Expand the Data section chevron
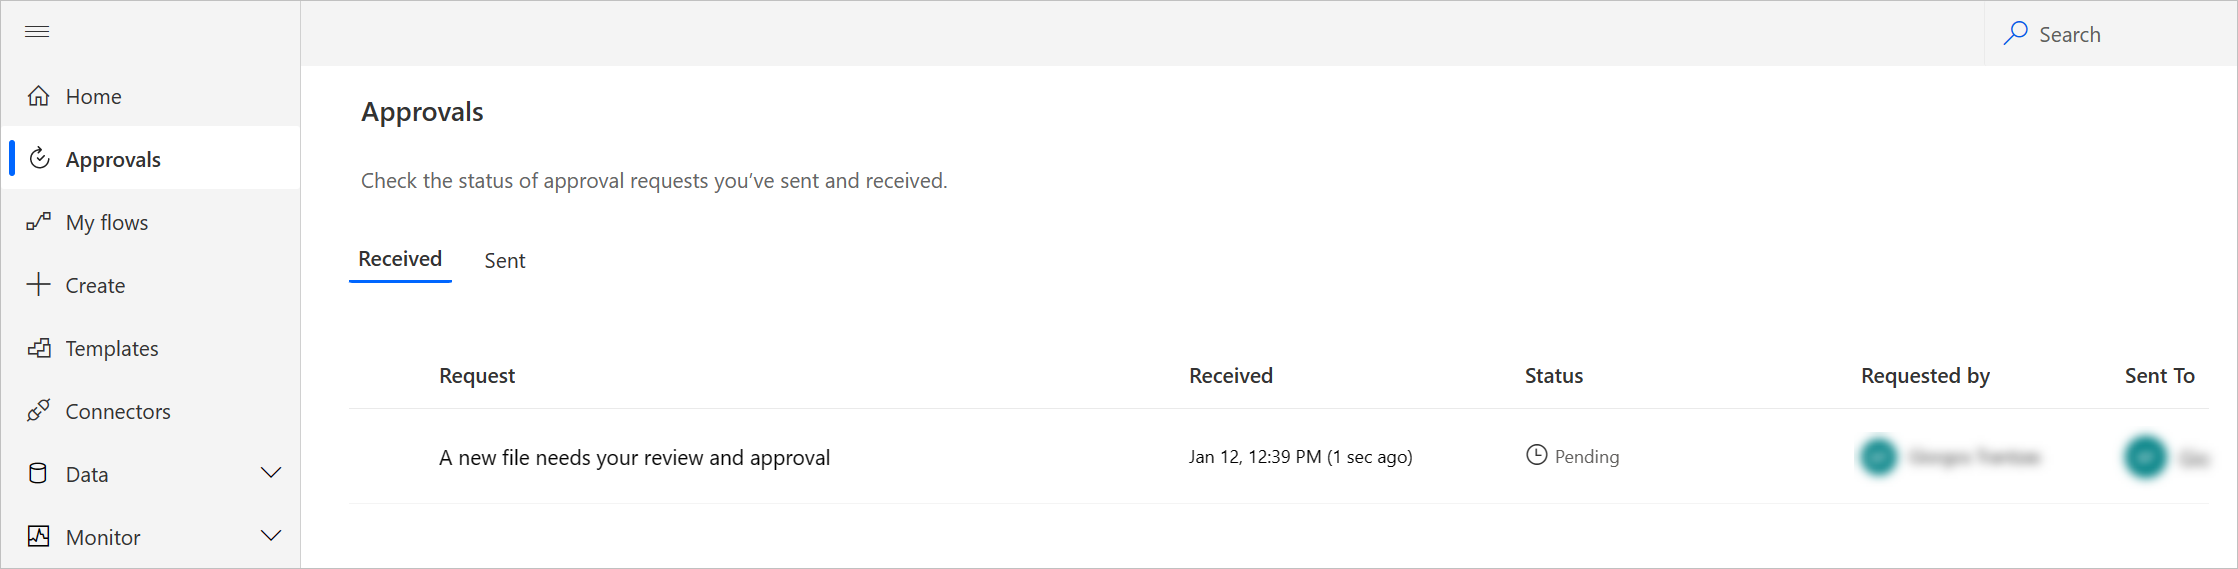 pyautogui.click(x=271, y=473)
